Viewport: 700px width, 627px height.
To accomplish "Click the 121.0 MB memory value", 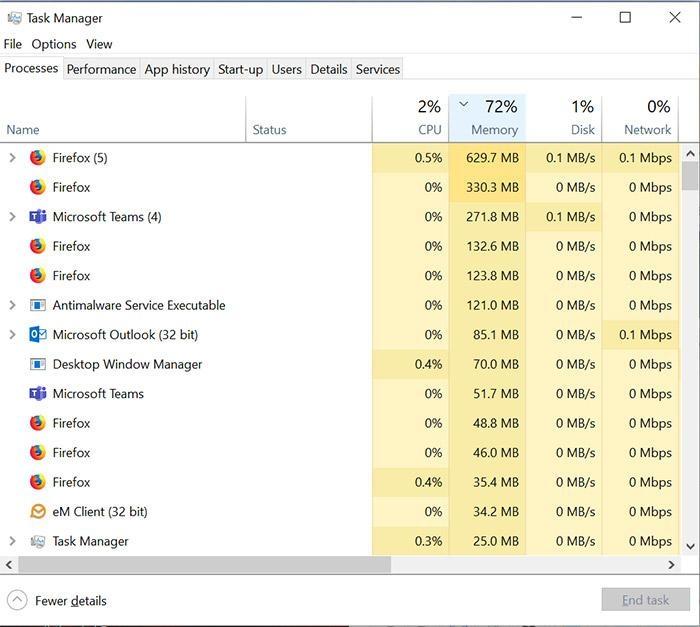I will (x=493, y=305).
